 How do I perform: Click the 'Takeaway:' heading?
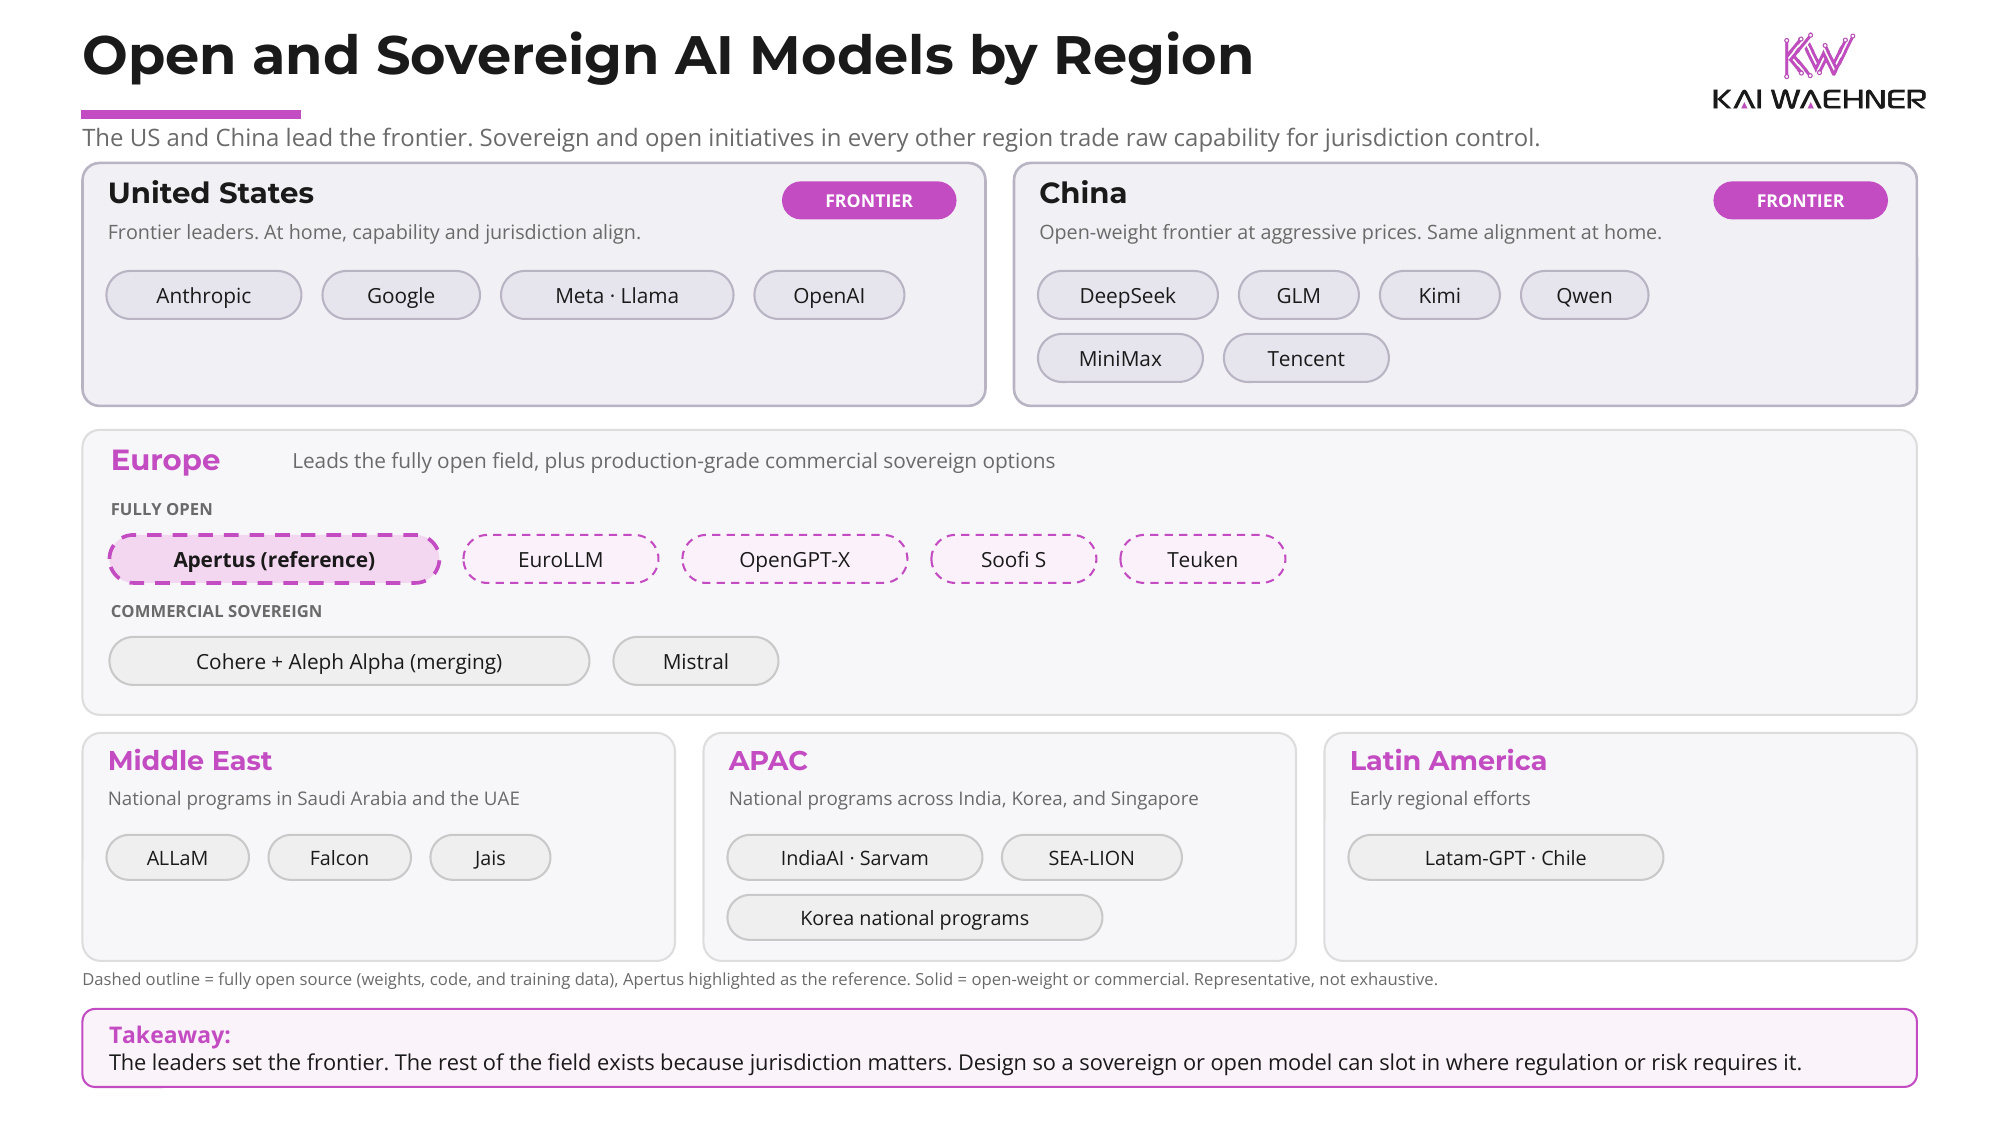(x=170, y=1035)
